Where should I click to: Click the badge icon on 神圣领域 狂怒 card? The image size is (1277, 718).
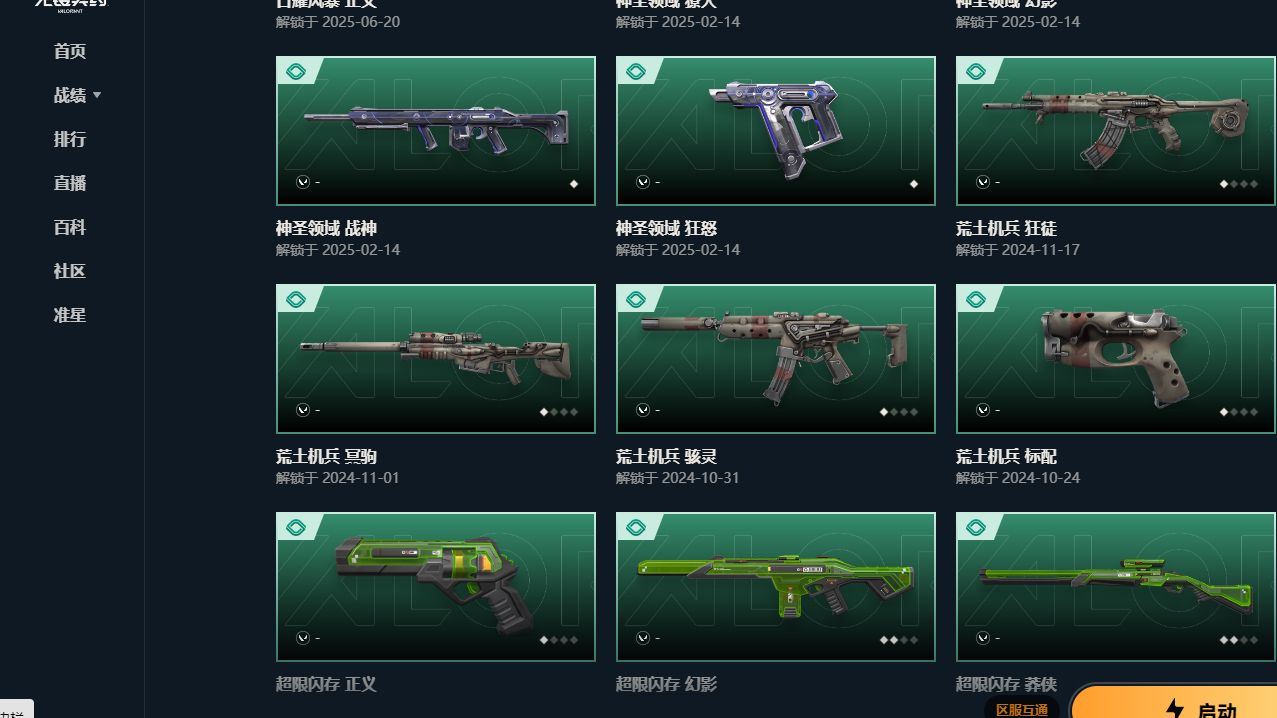(x=636, y=72)
